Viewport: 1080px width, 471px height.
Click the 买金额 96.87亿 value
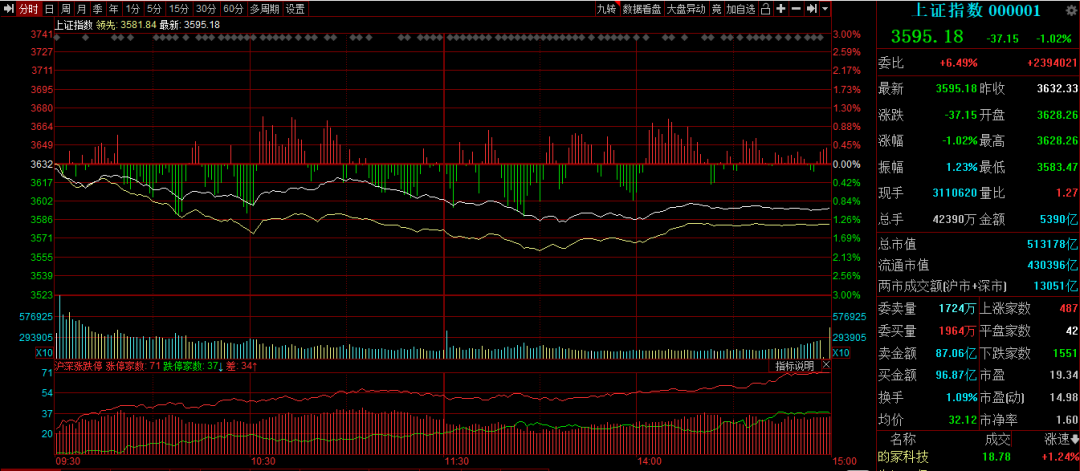pyautogui.click(x=957, y=375)
